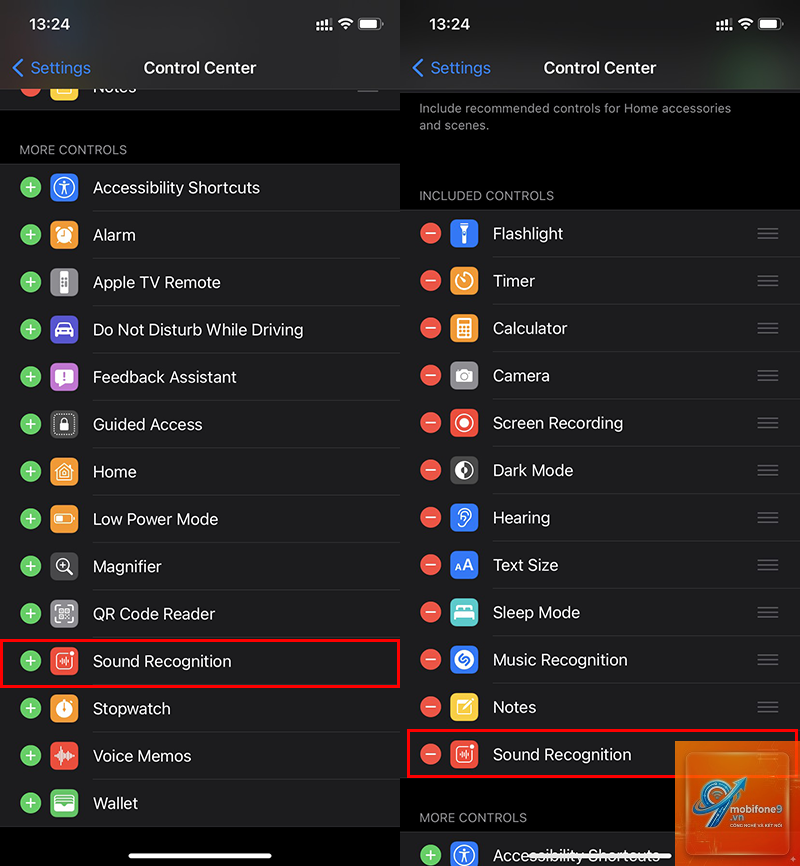The image size is (800, 866).
Task: Tap the Hearing label text
Action: tap(521, 518)
